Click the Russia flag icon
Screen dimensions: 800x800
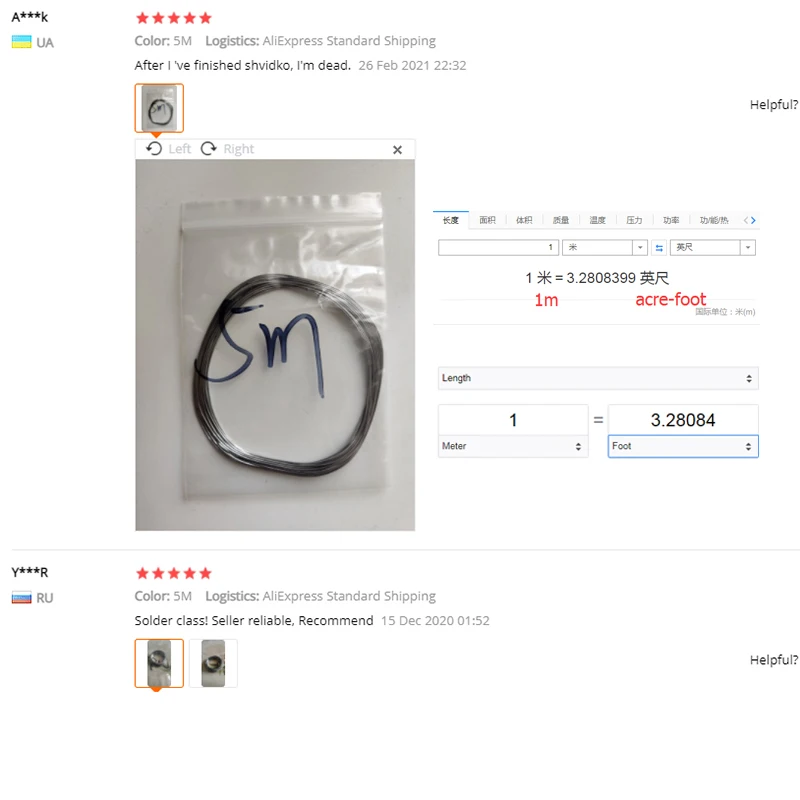click(x=21, y=597)
